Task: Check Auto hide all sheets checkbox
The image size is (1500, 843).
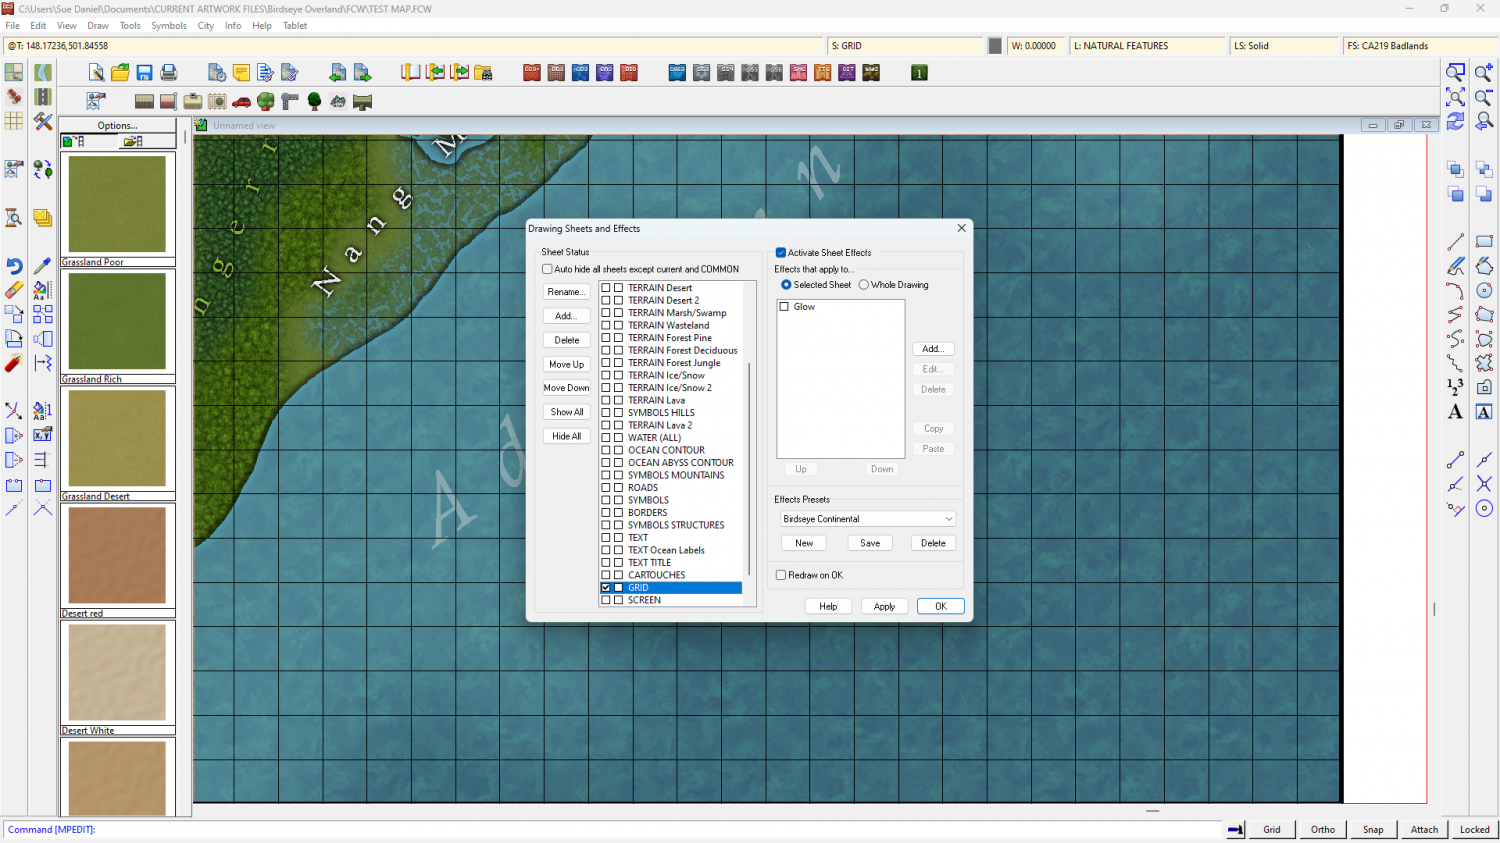Action: (x=547, y=269)
